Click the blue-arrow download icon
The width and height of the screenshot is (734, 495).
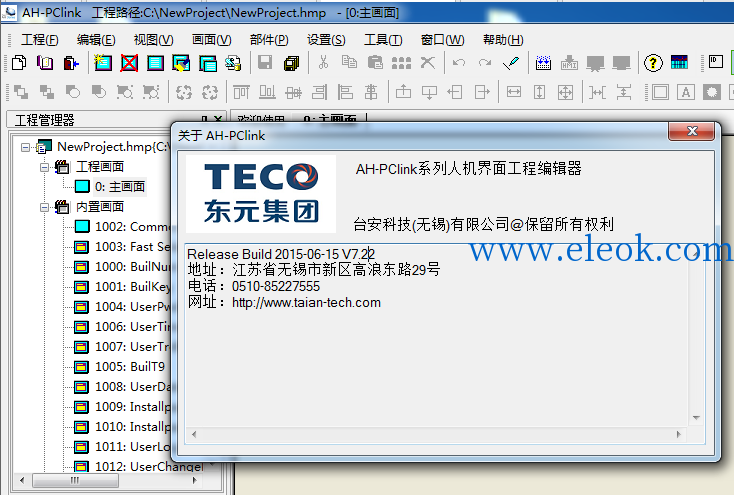click(x=543, y=63)
